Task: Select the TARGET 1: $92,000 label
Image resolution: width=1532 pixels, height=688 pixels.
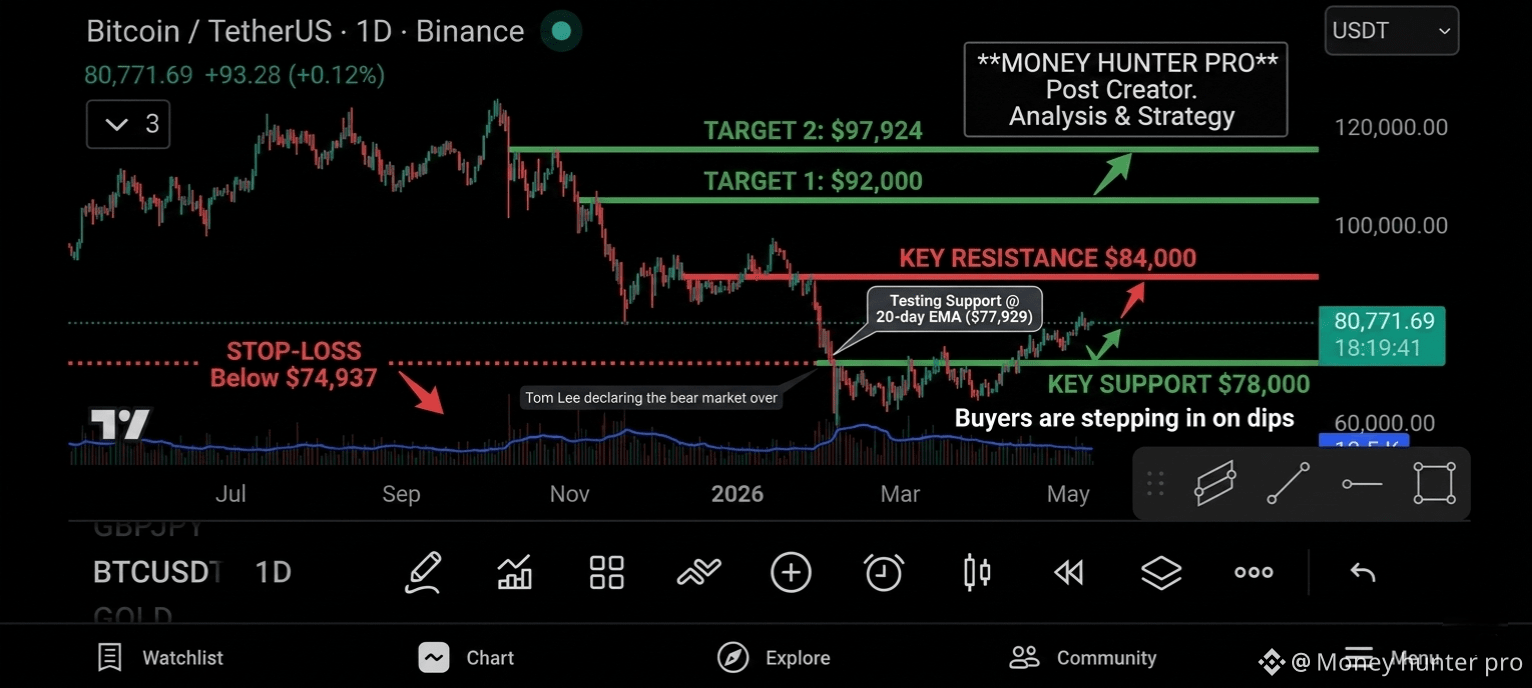Action: [x=813, y=181]
